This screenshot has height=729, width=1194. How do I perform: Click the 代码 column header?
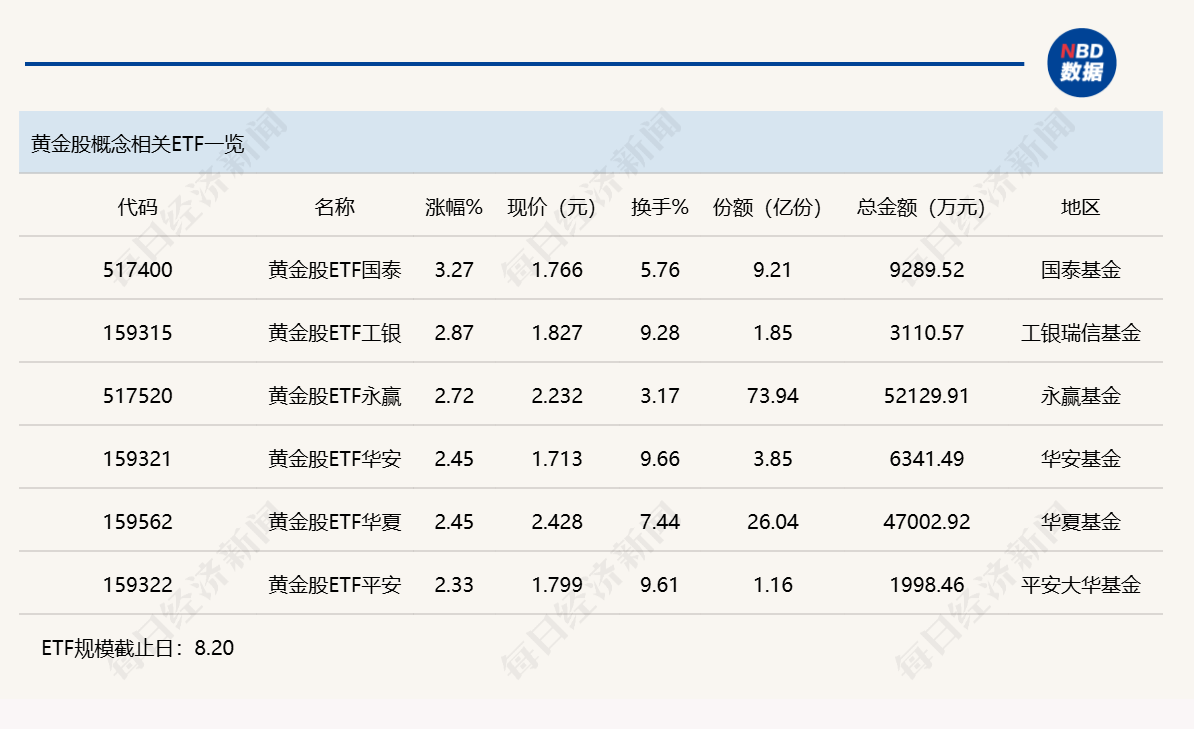pos(137,206)
